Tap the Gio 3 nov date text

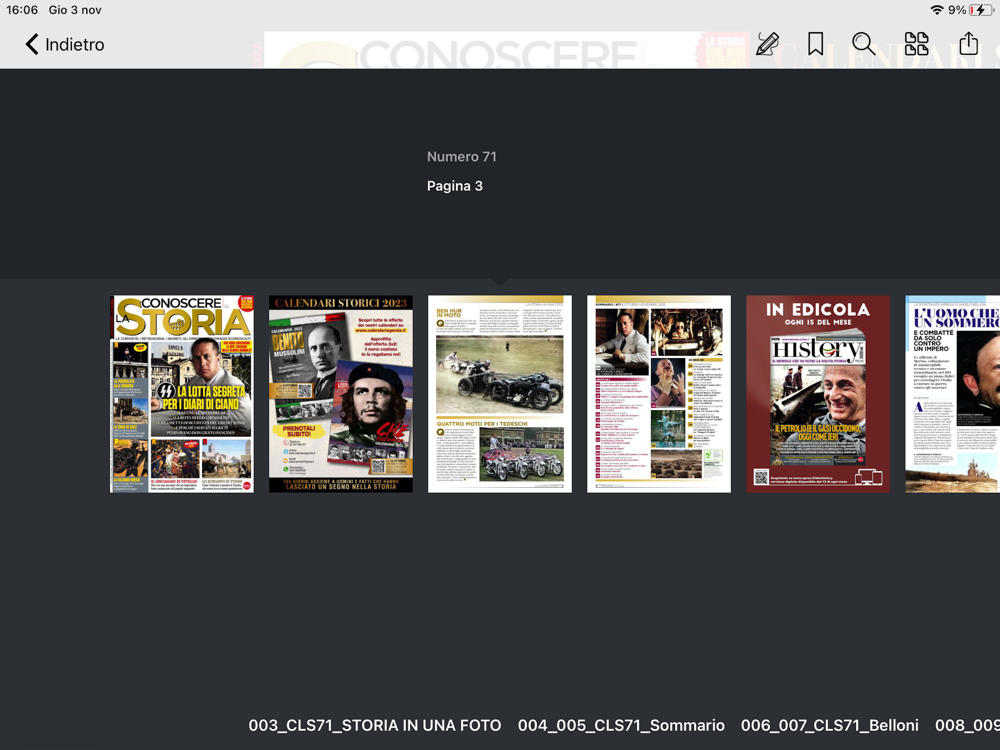coord(75,10)
